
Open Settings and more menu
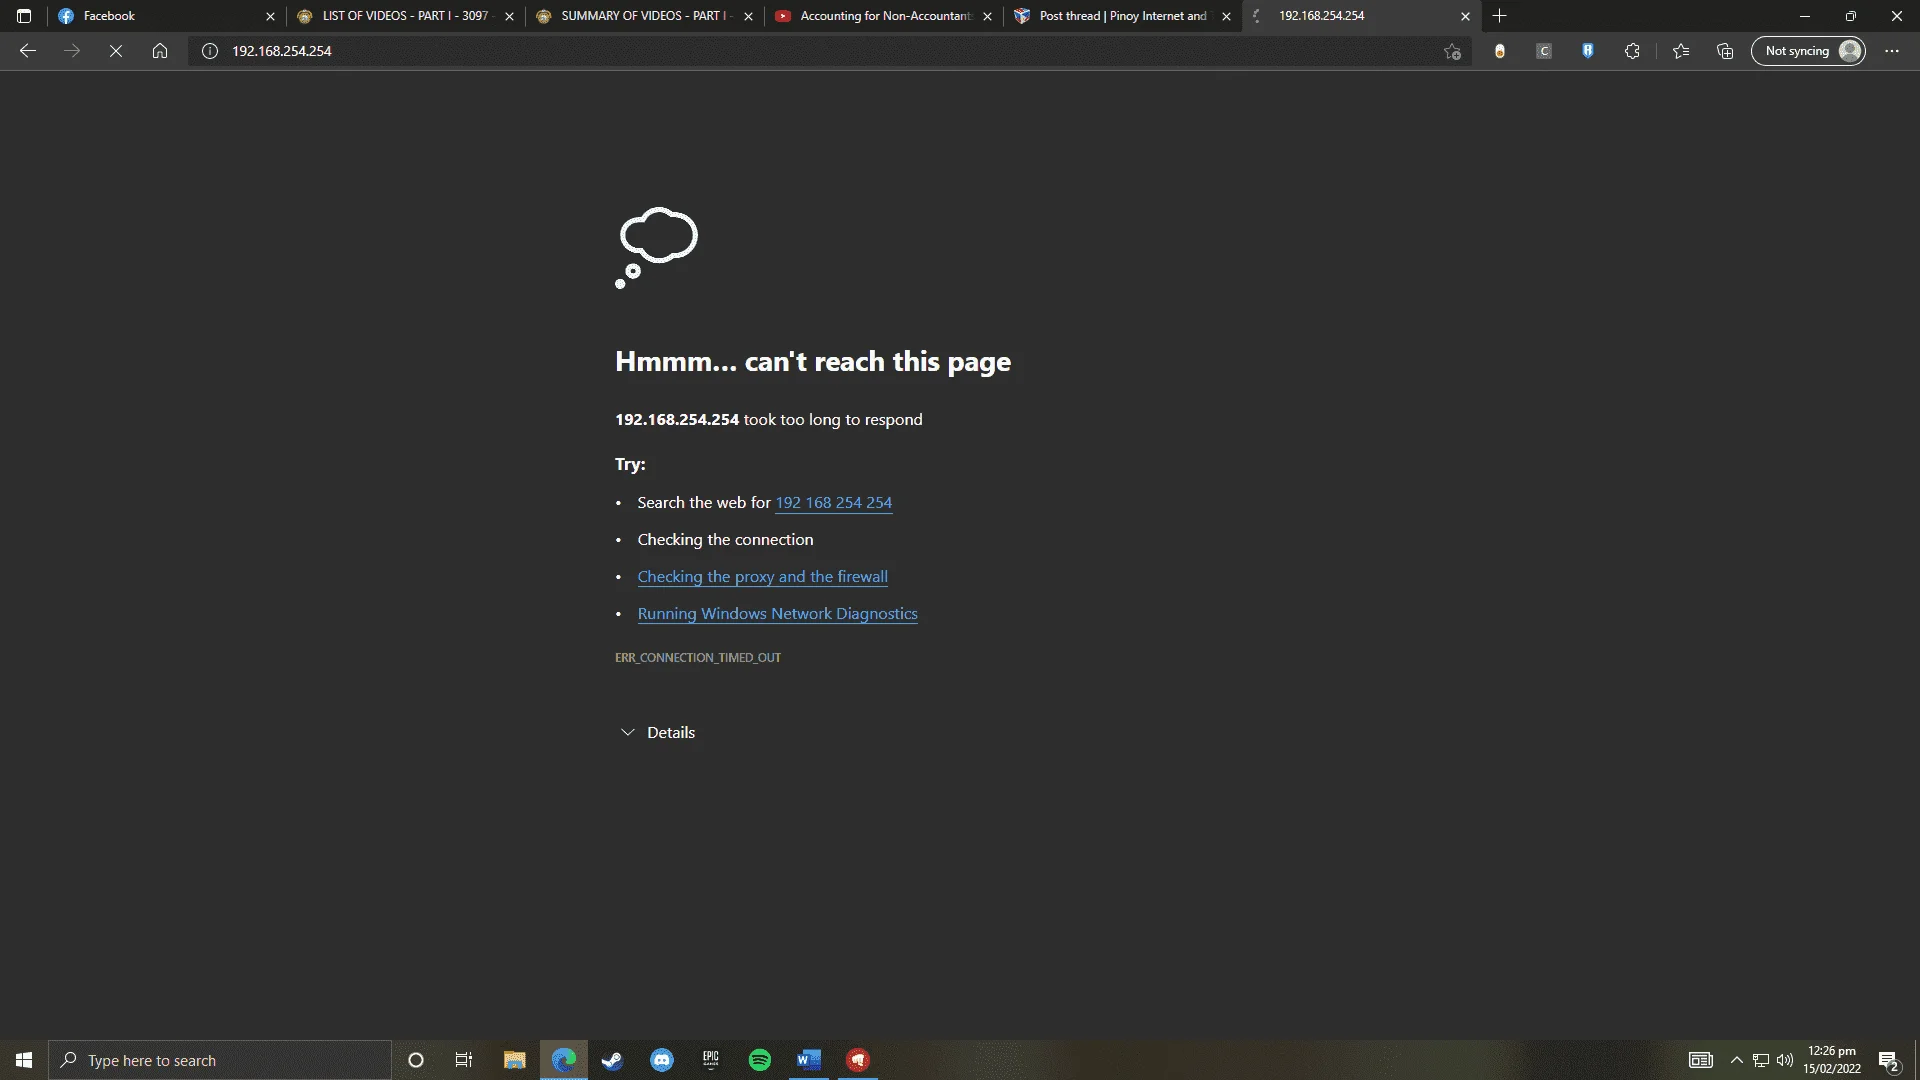(x=1892, y=51)
